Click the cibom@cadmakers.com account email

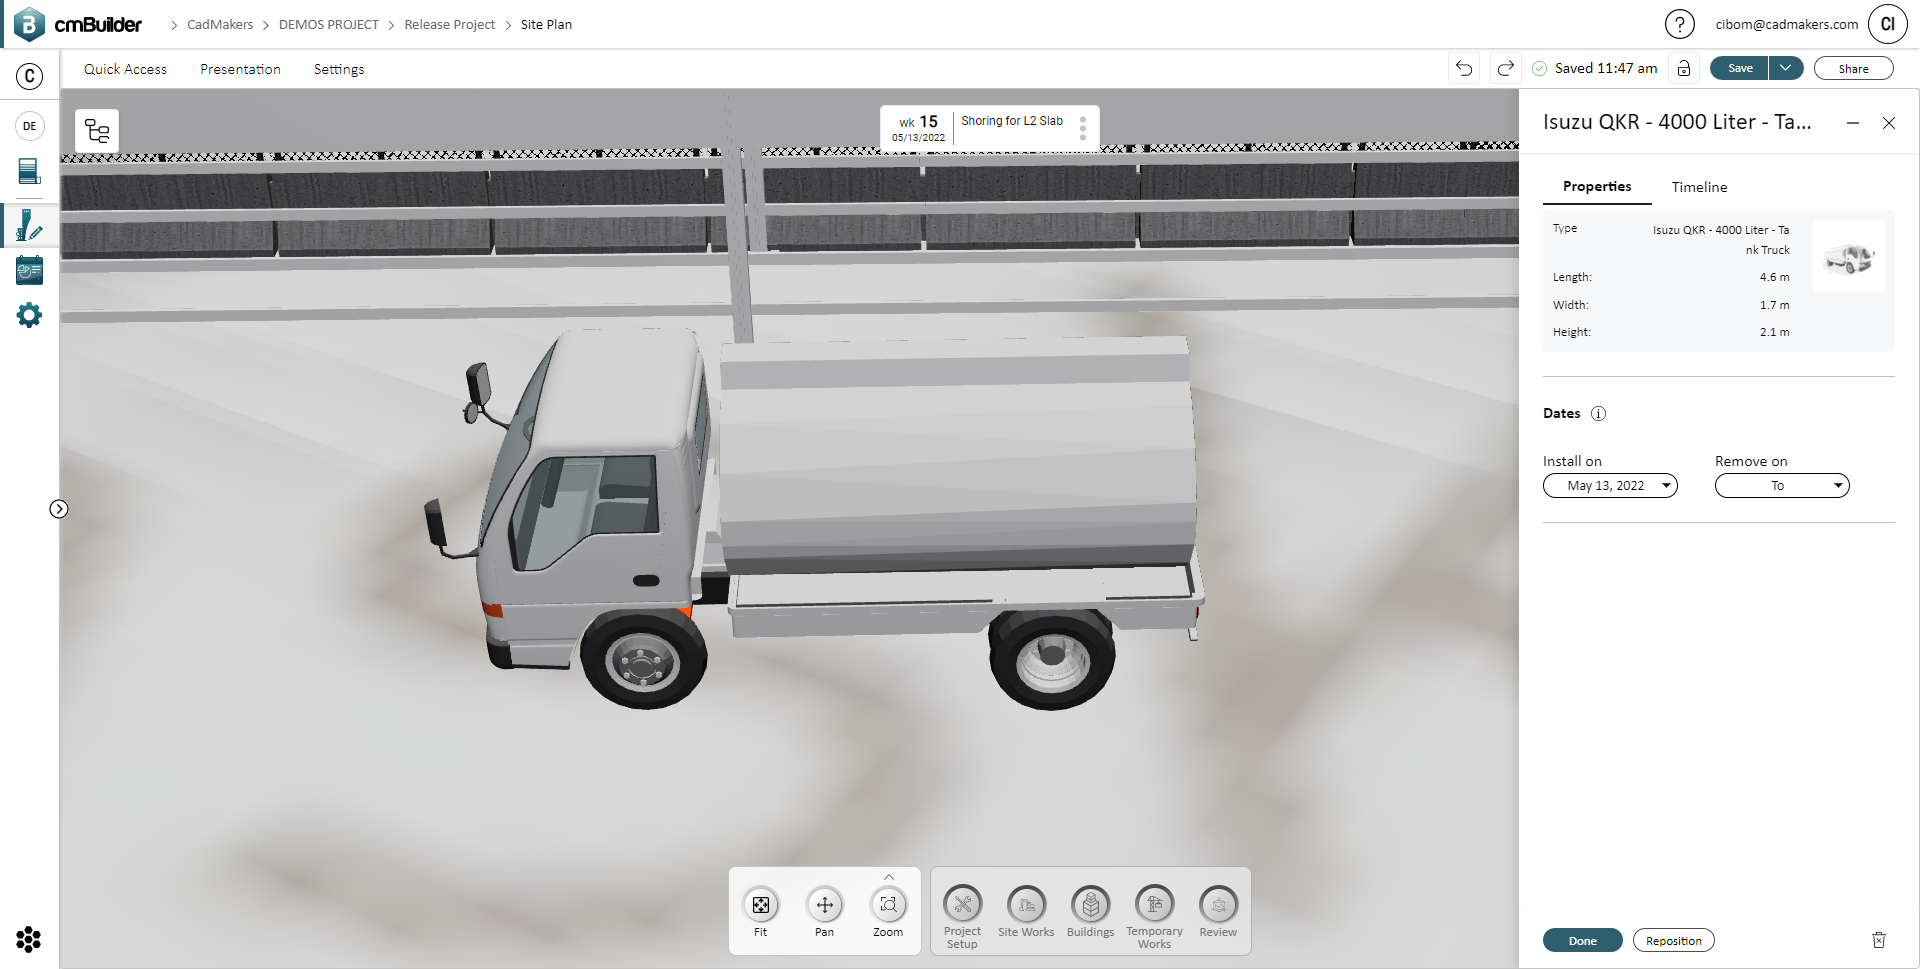[x=1787, y=24]
